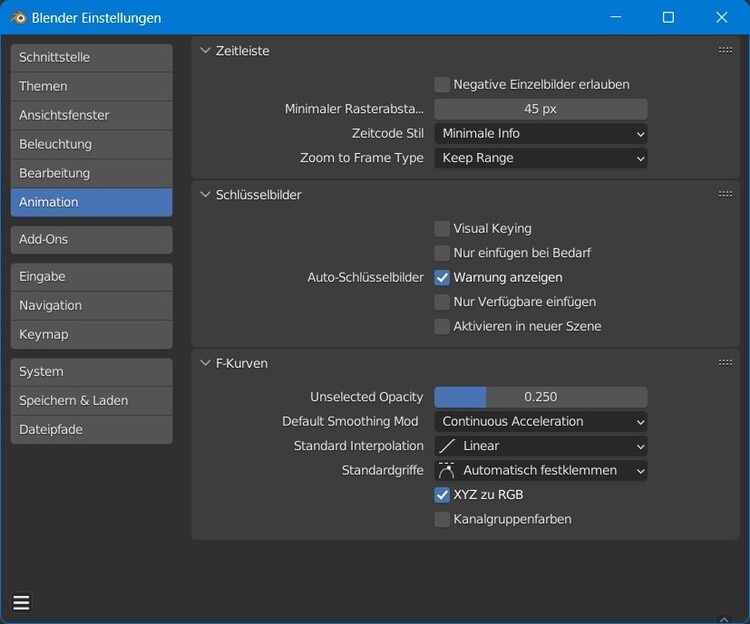Click the Linear interpolation icon
This screenshot has width=750, height=624.
(447, 446)
